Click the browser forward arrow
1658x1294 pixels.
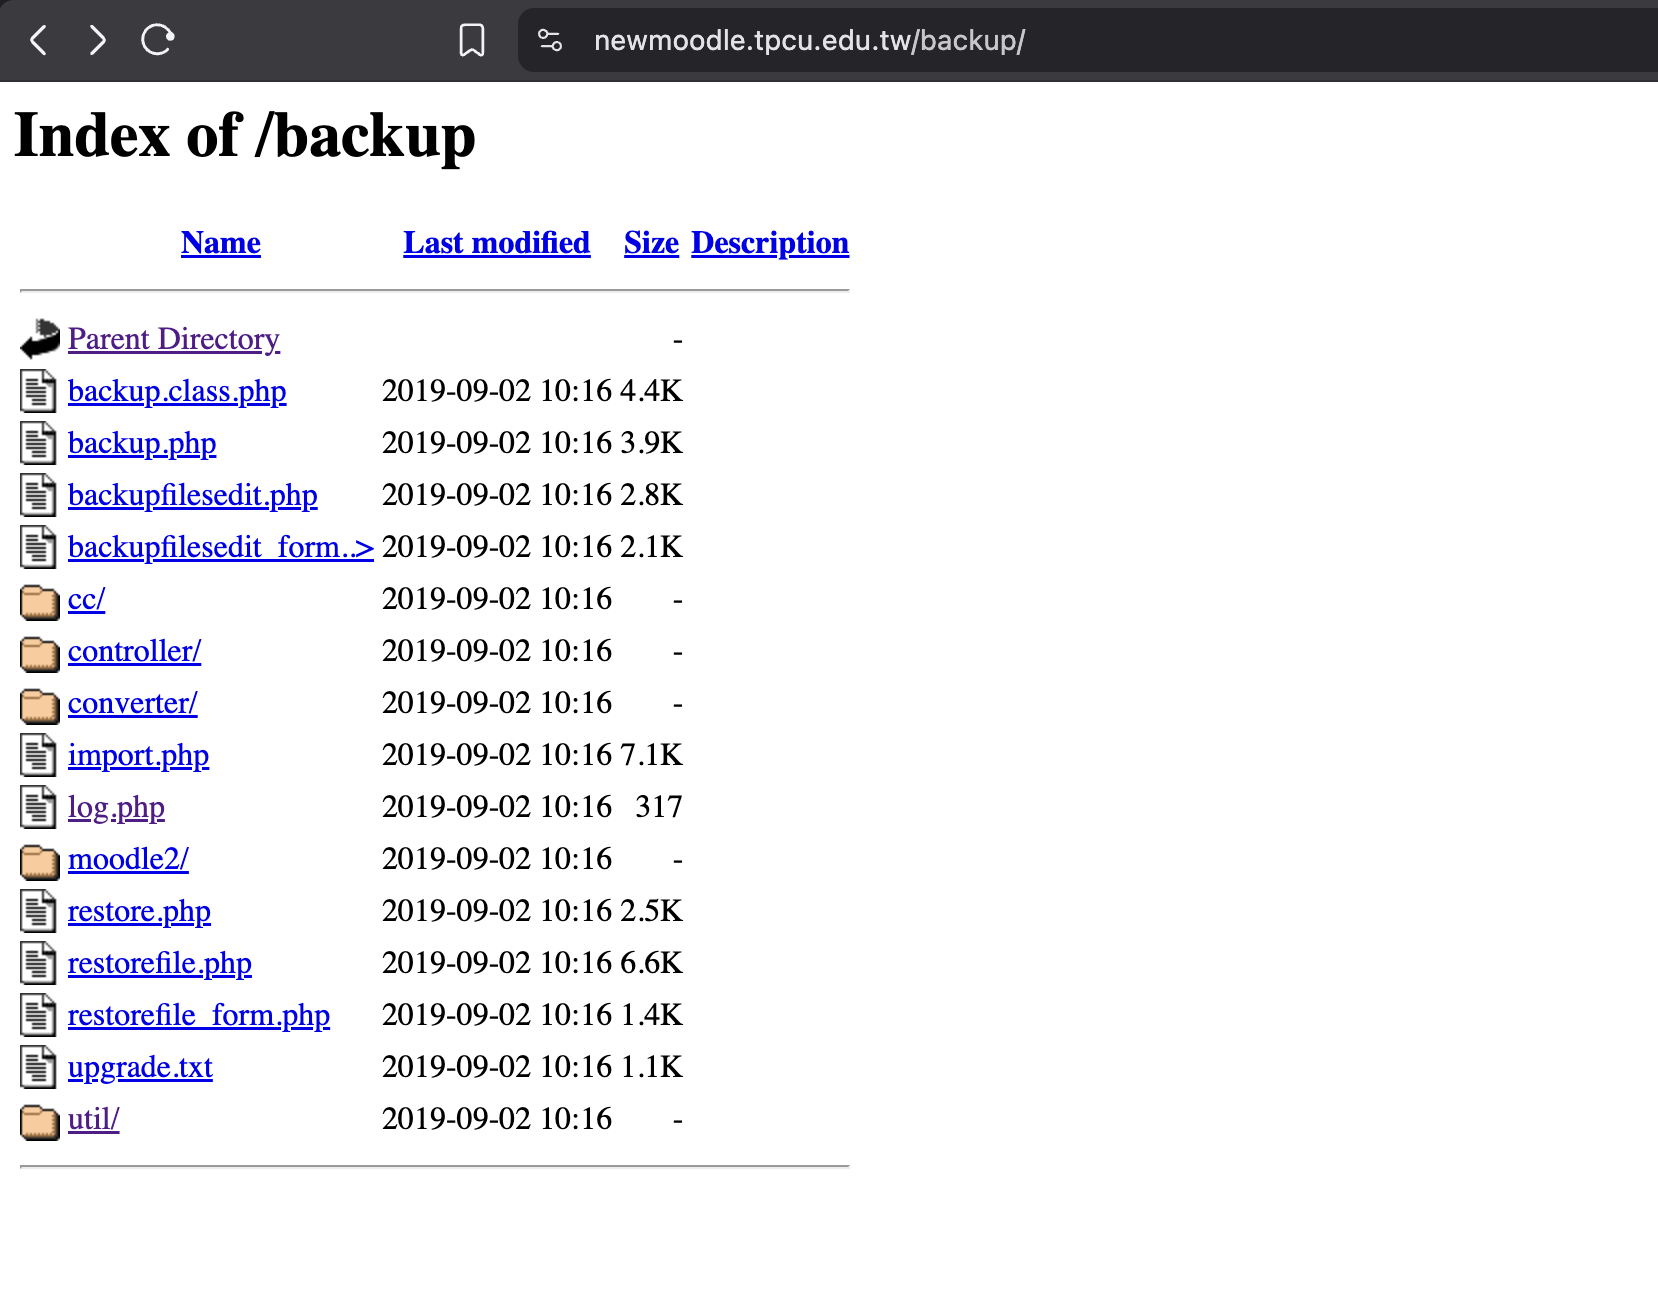point(97,40)
